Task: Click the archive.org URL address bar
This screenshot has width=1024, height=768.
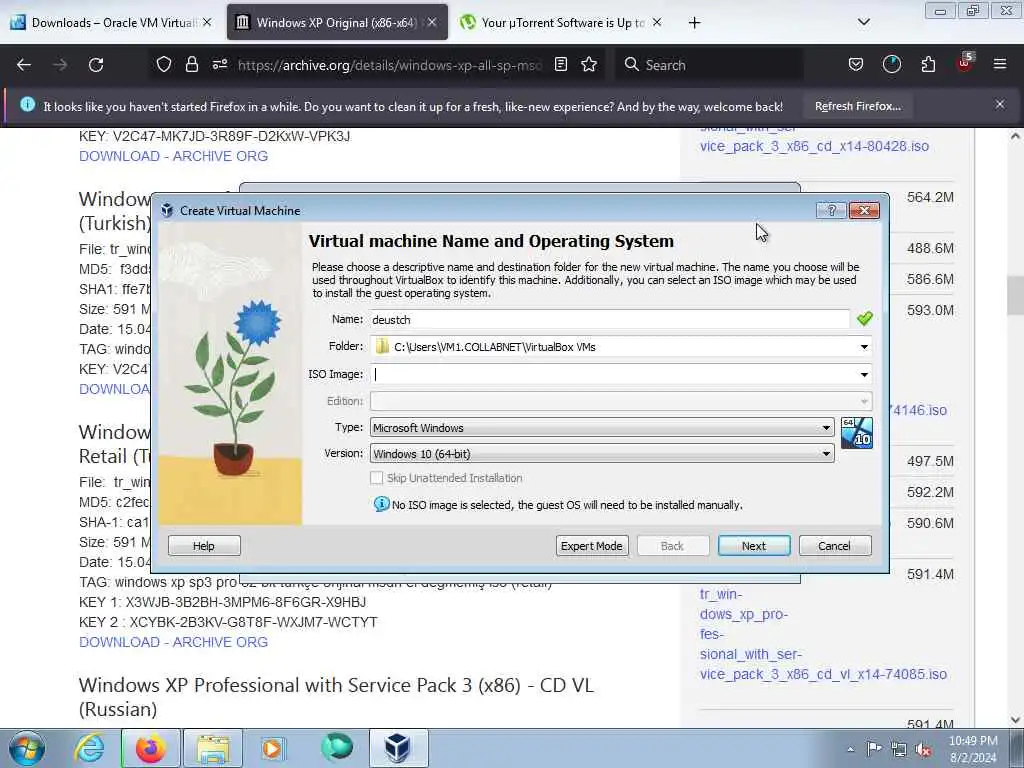Action: coord(391,65)
